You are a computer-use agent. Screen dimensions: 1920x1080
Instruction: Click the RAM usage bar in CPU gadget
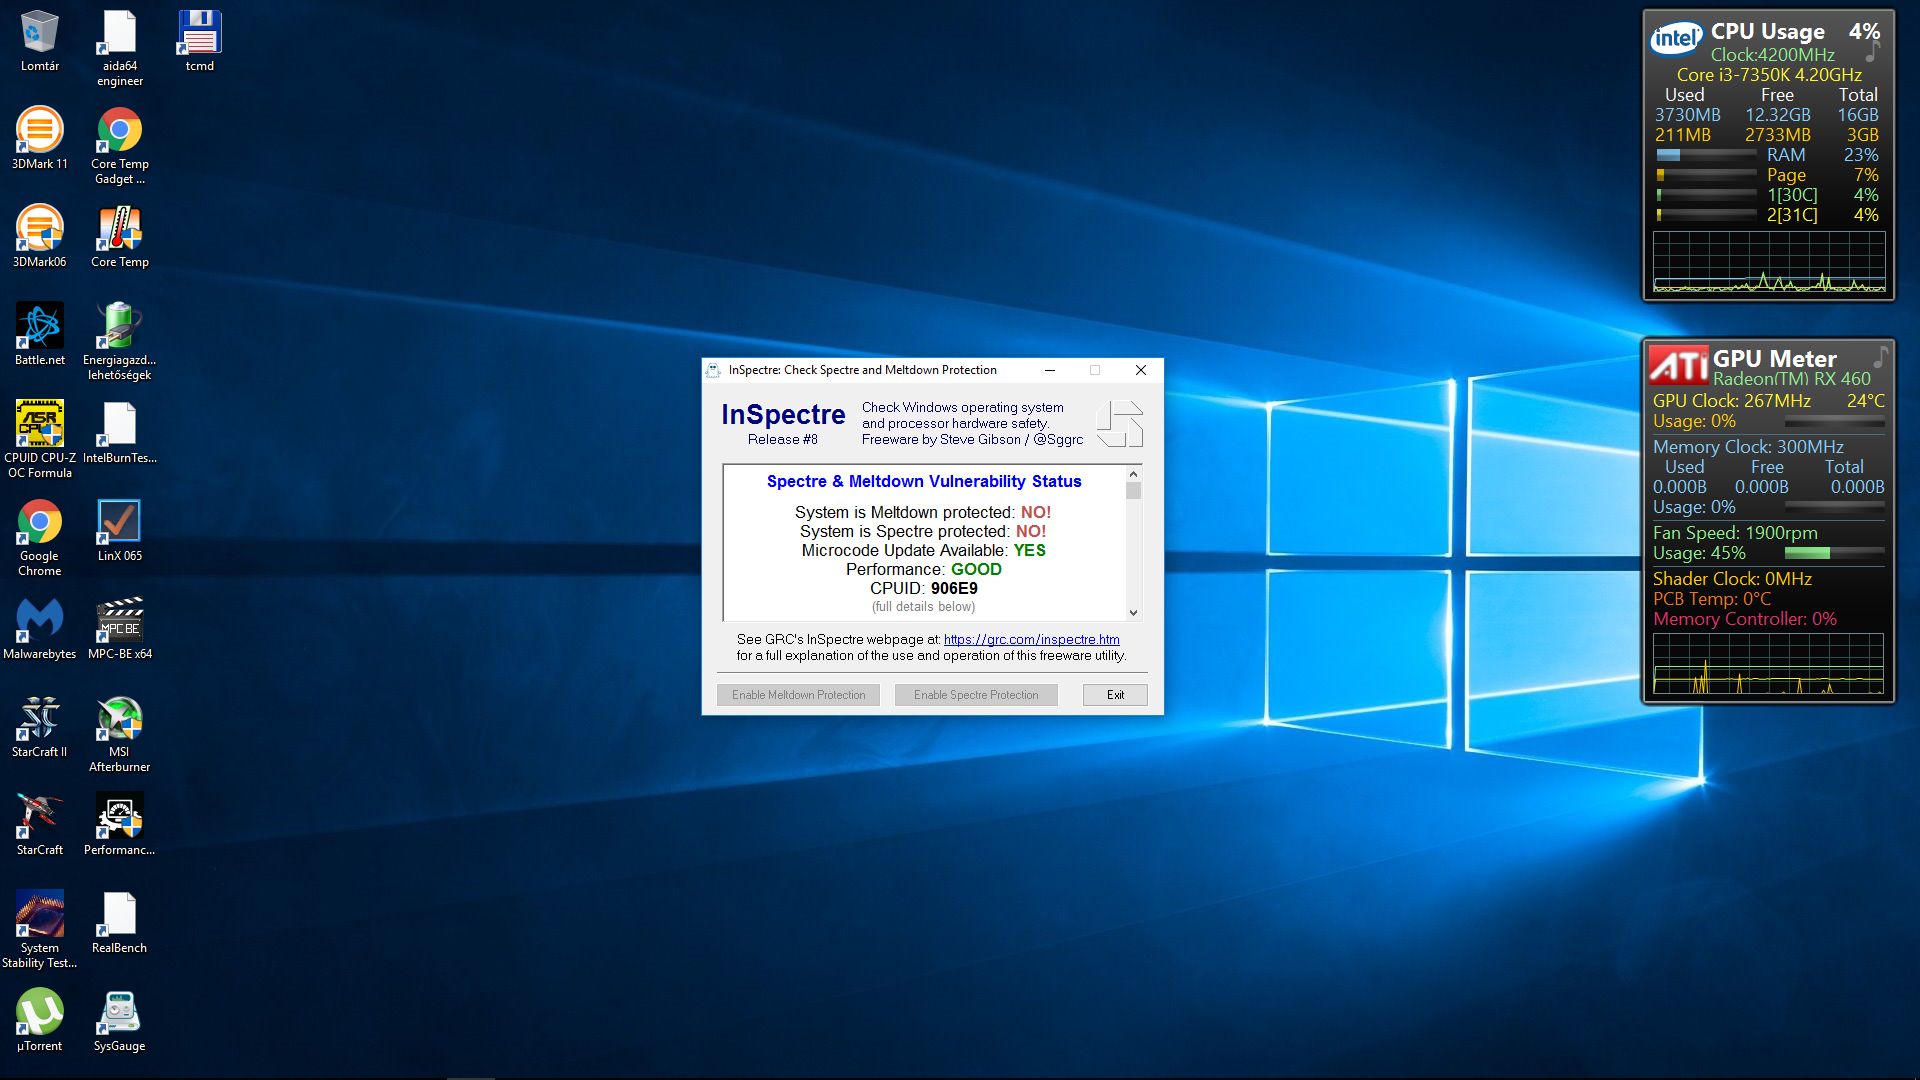[x=1706, y=155]
